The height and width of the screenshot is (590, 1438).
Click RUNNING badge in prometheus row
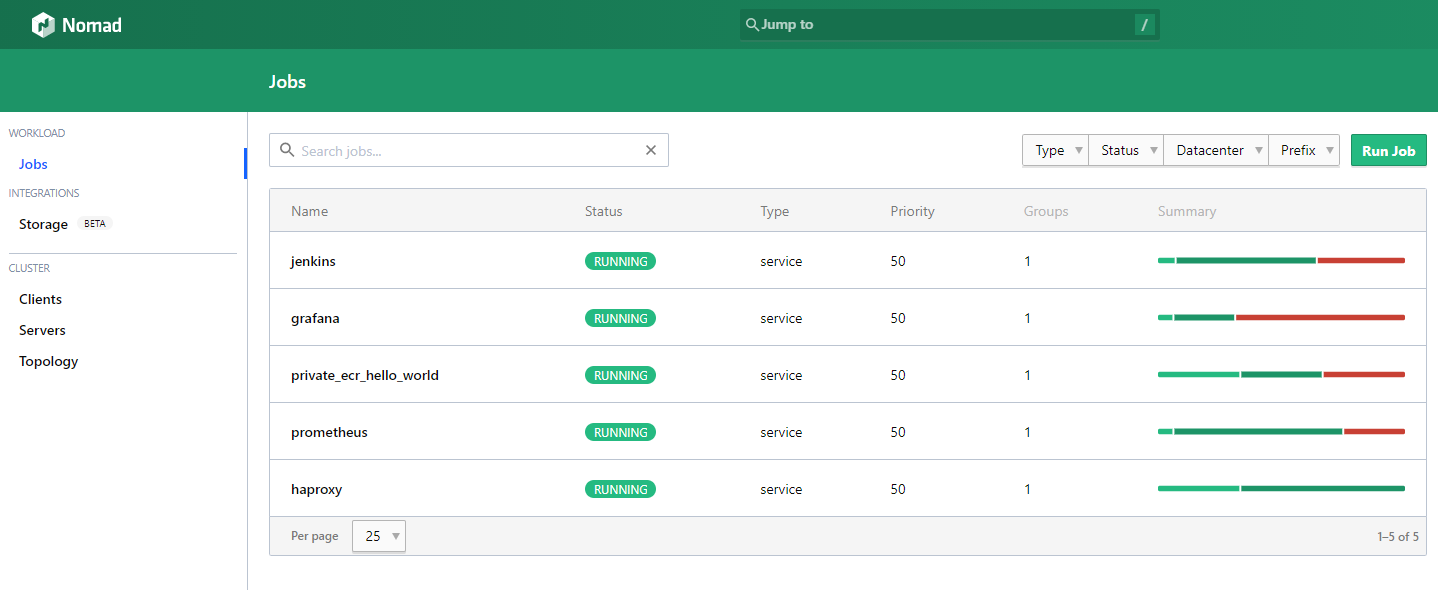(620, 432)
